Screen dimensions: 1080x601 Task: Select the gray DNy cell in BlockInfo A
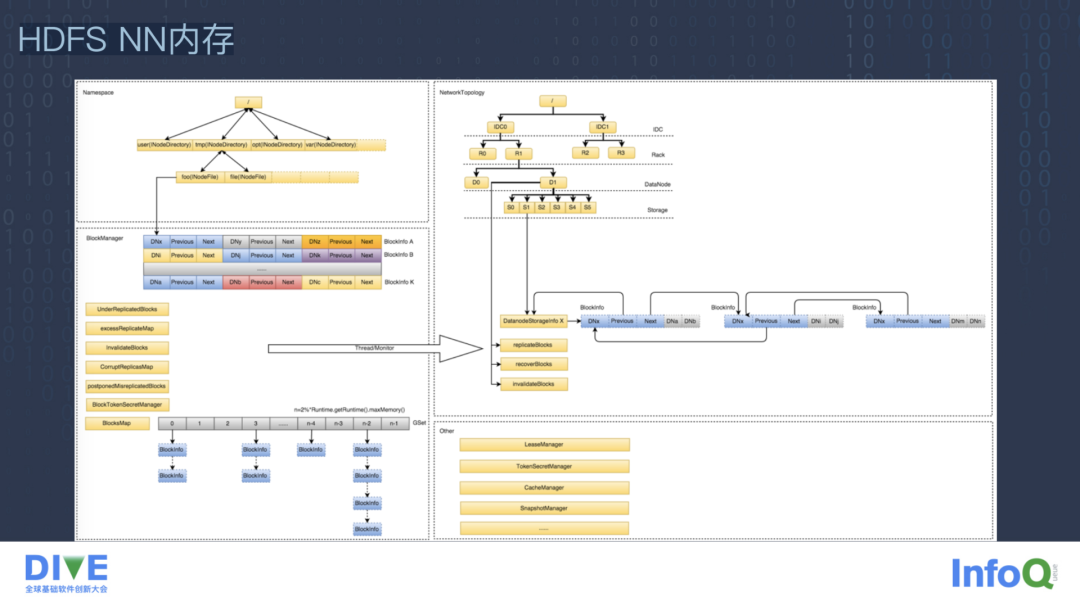point(236,242)
